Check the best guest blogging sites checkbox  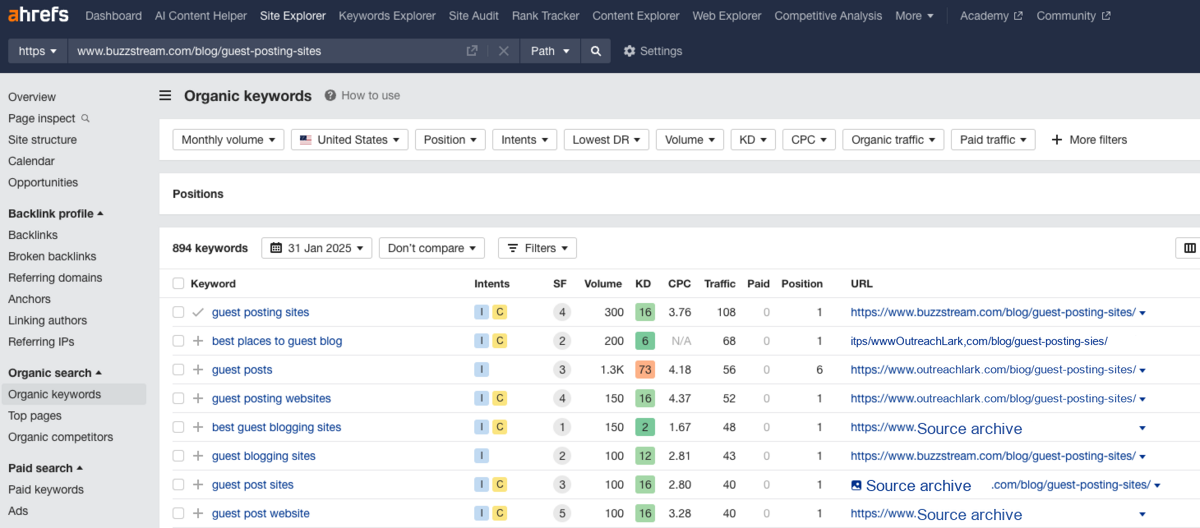(178, 427)
